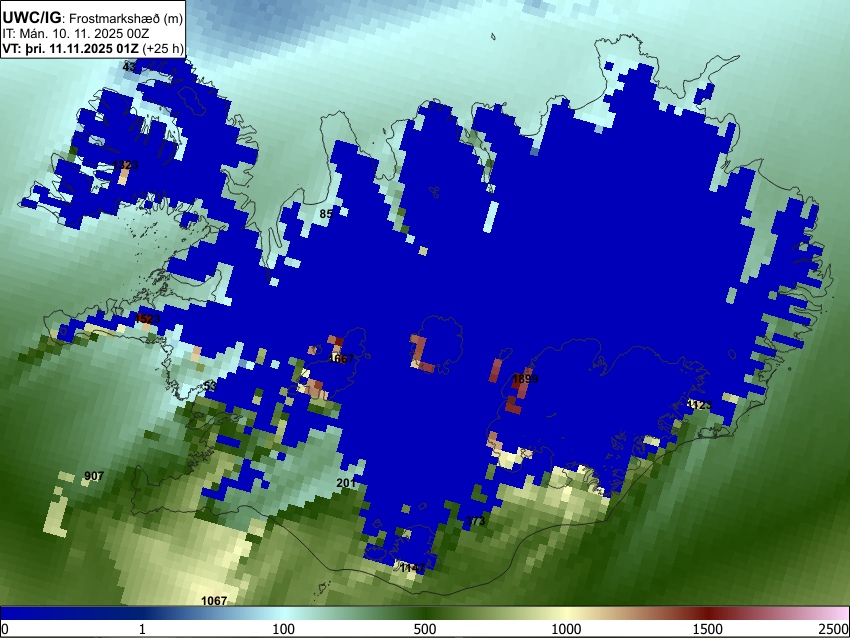The image size is (850, 638).
Task: Click the 0 tick label on the color scale
Action: click(x=5, y=629)
